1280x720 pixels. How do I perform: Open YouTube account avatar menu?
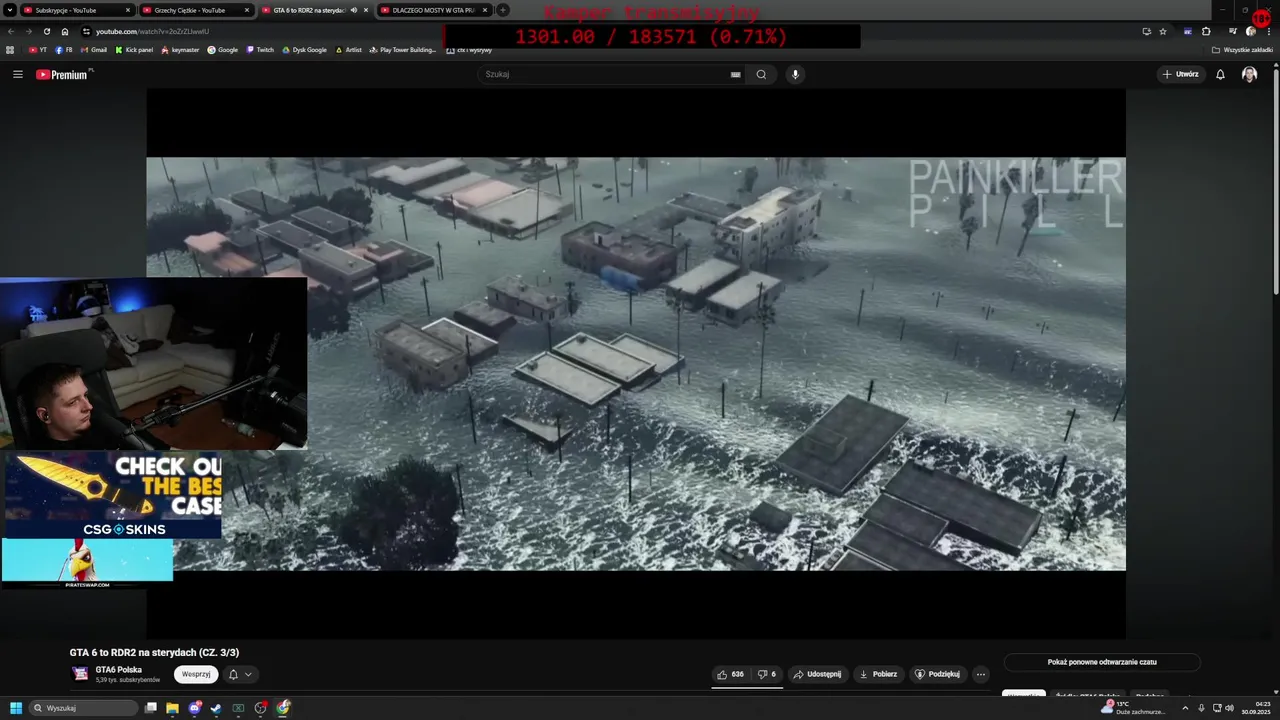[x=1249, y=74]
